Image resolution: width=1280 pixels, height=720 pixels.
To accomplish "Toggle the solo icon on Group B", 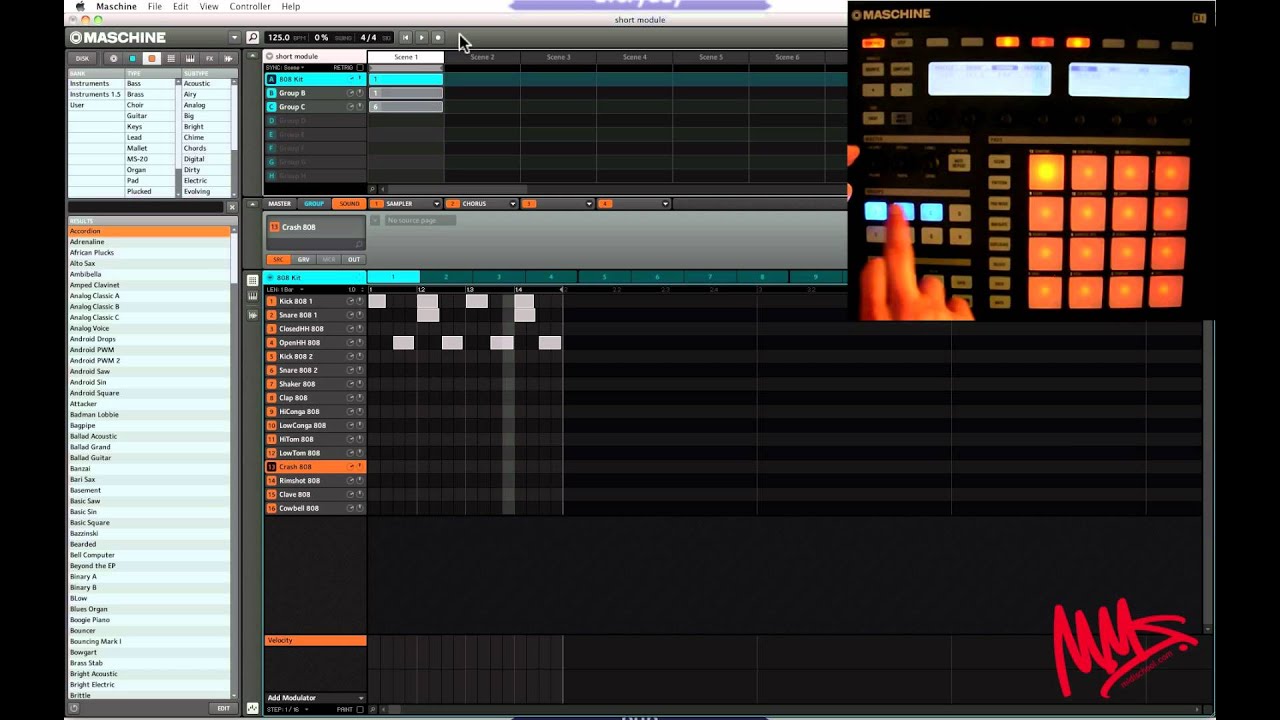I will point(360,93).
